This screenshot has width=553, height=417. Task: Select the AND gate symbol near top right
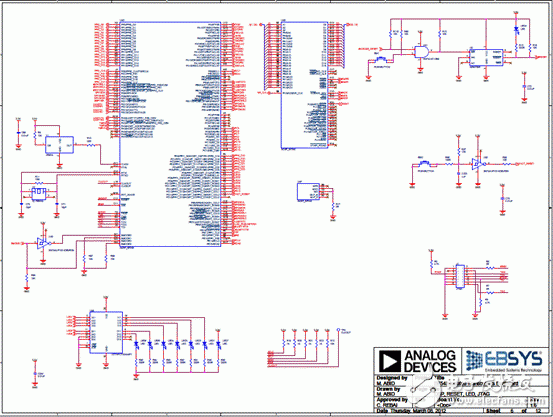[x=421, y=52]
